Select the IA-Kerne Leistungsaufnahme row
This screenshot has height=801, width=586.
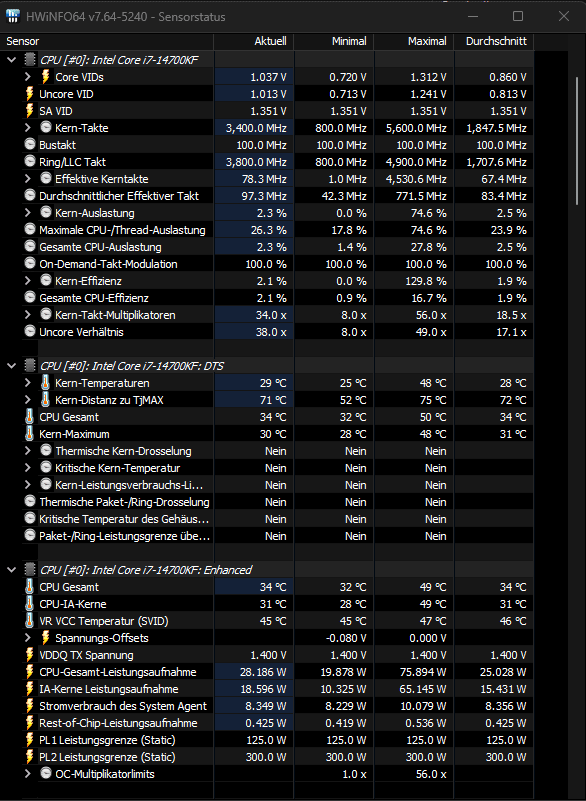[x=278, y=689]
